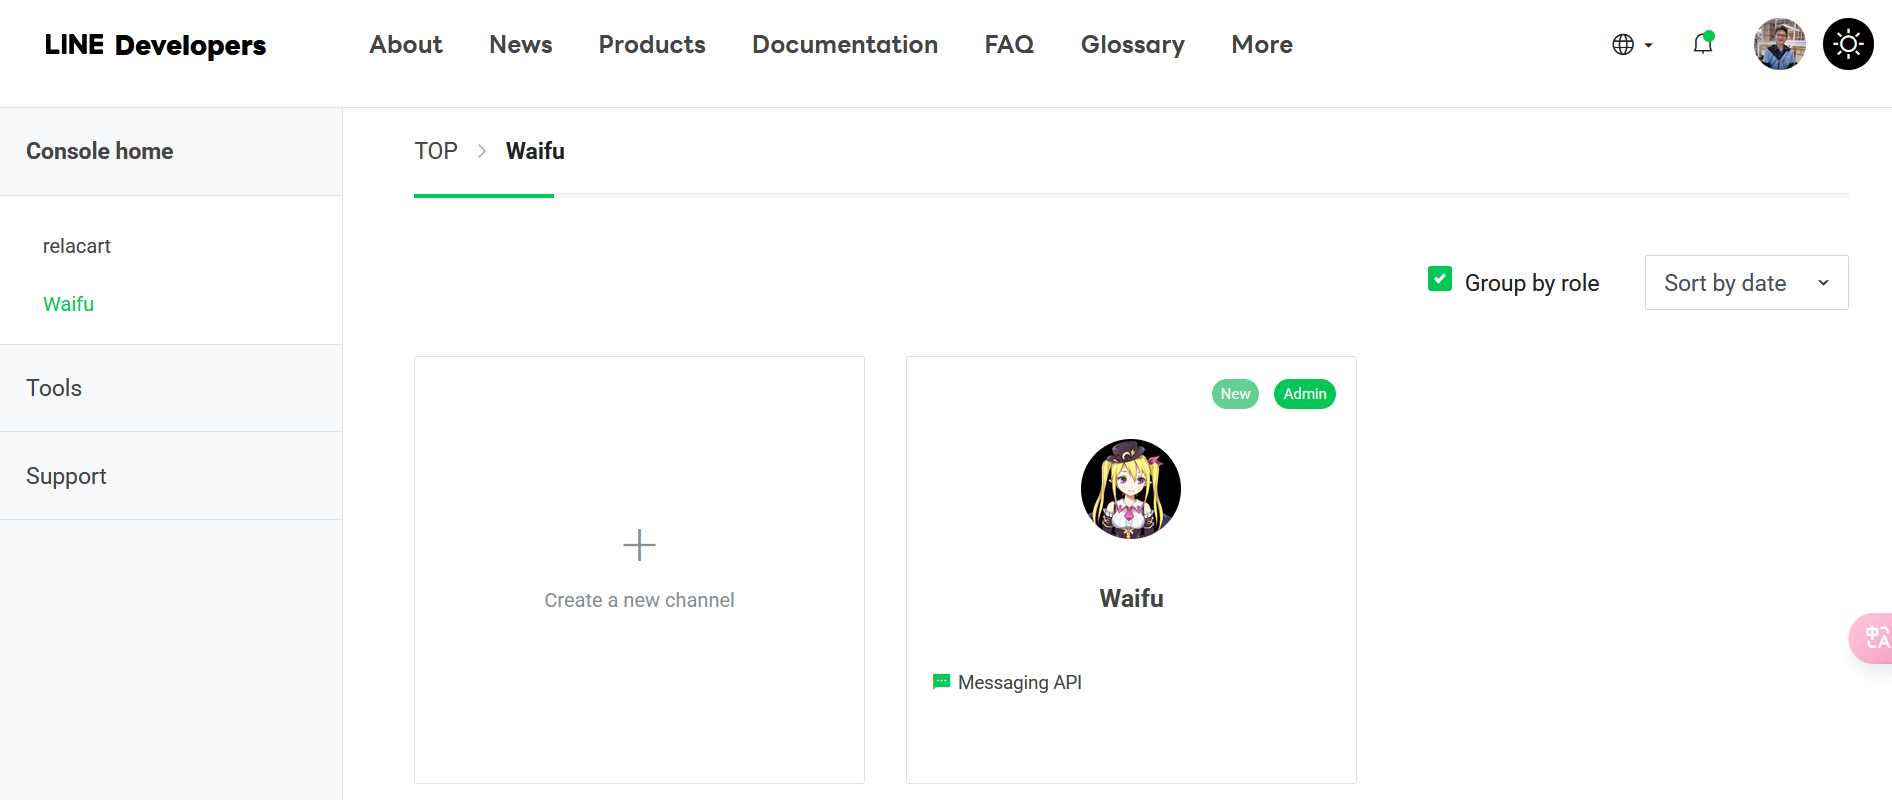Click the Waifu channel avatar image

point(1130,489)
